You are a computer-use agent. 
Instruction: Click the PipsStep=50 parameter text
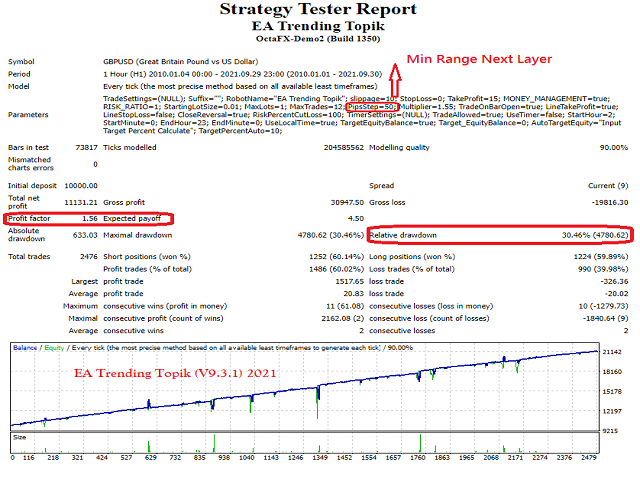pyautogui.click(x=371, y=107)
